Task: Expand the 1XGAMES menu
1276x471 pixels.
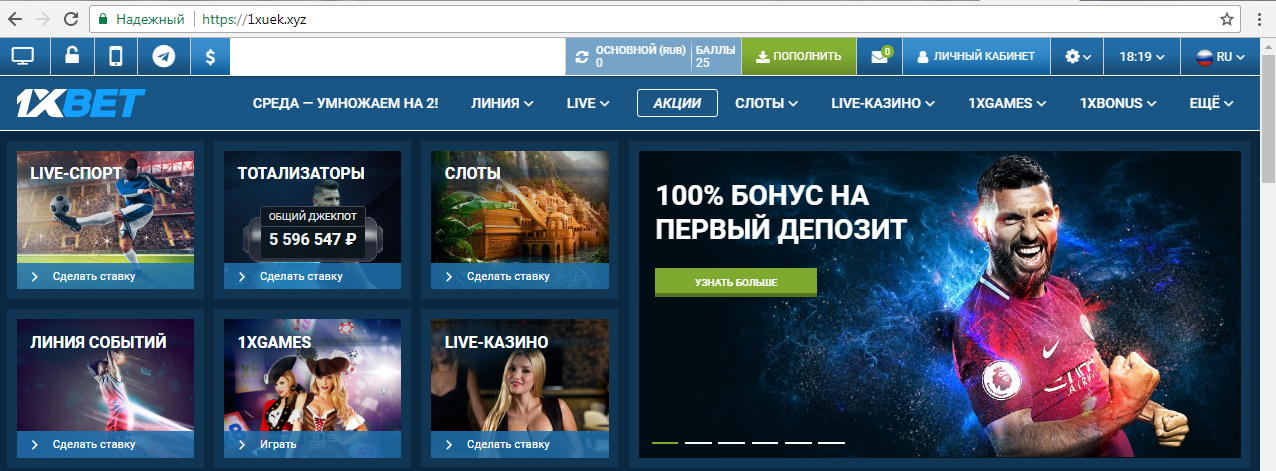Action: click(1007, 103)
